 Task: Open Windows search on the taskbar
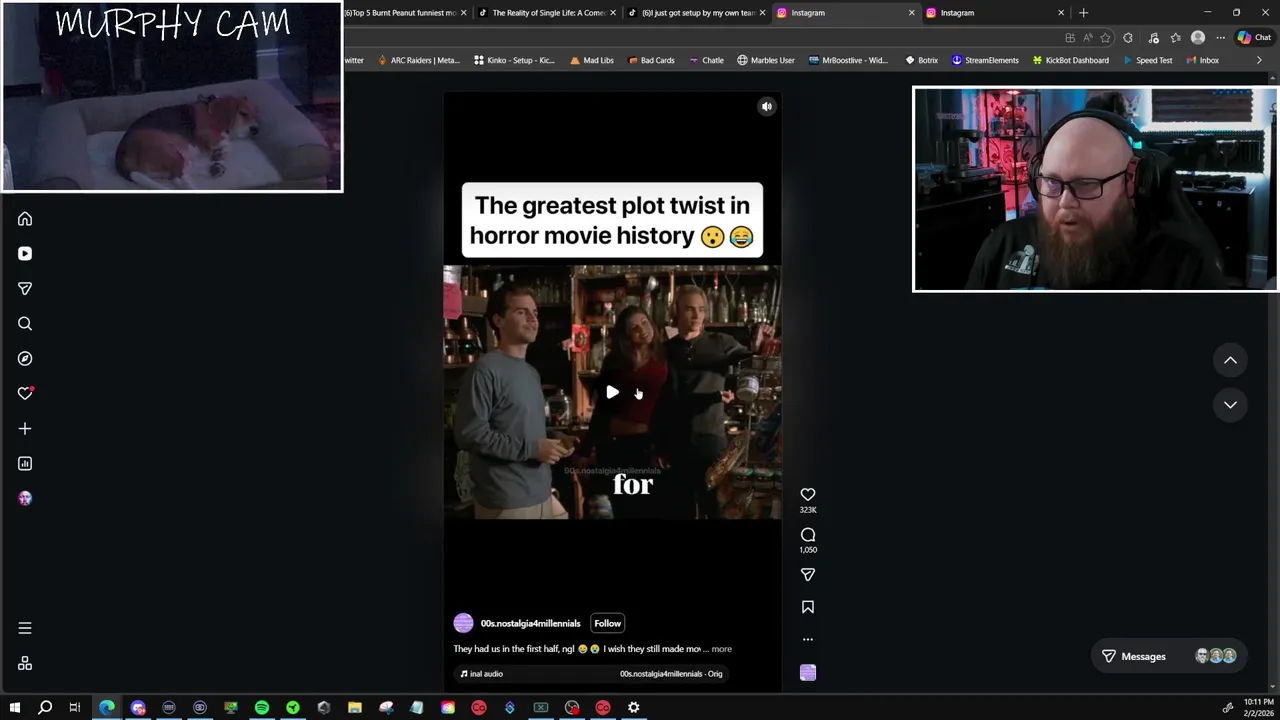[x=45, y=708]
